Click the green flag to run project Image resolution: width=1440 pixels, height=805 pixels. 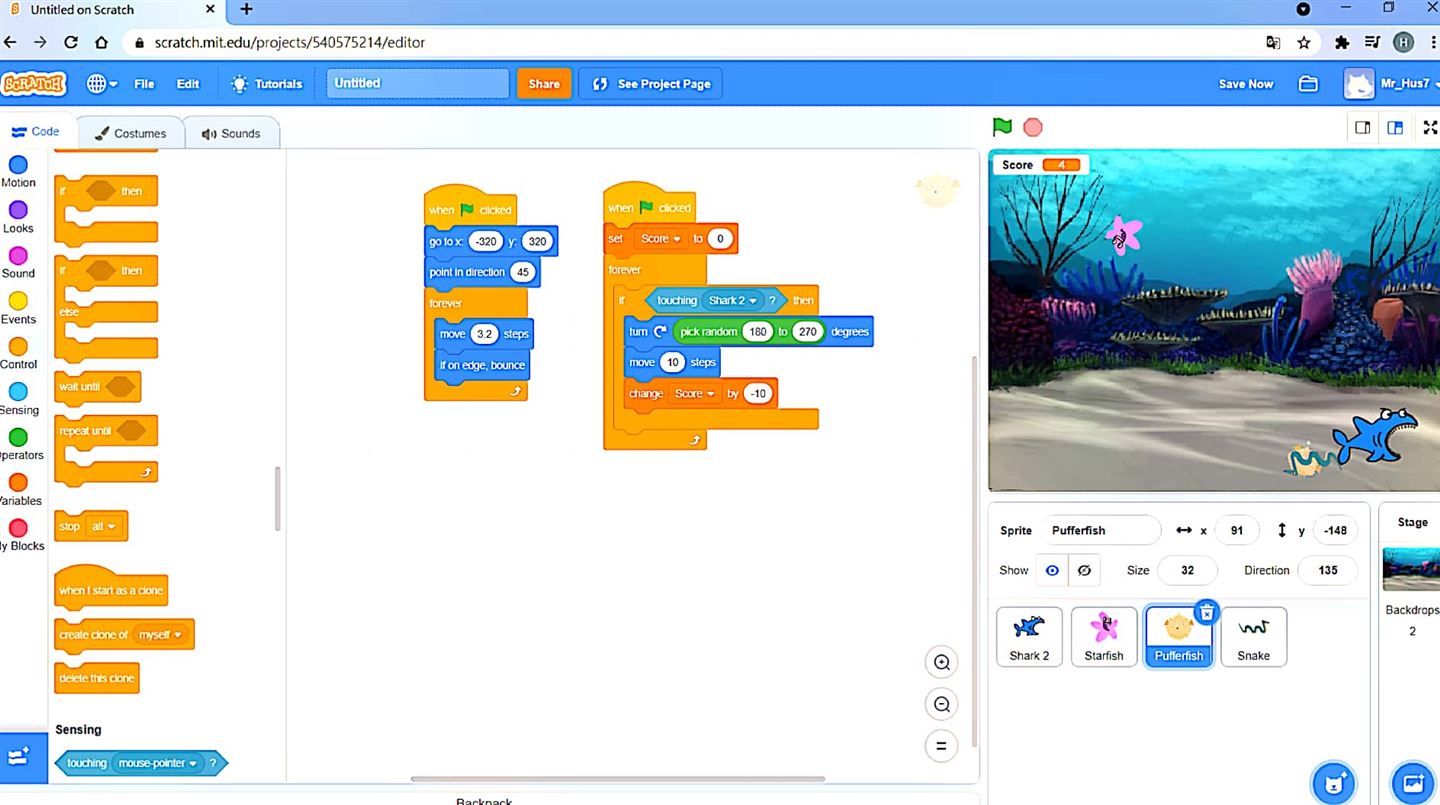[1002, 127]
